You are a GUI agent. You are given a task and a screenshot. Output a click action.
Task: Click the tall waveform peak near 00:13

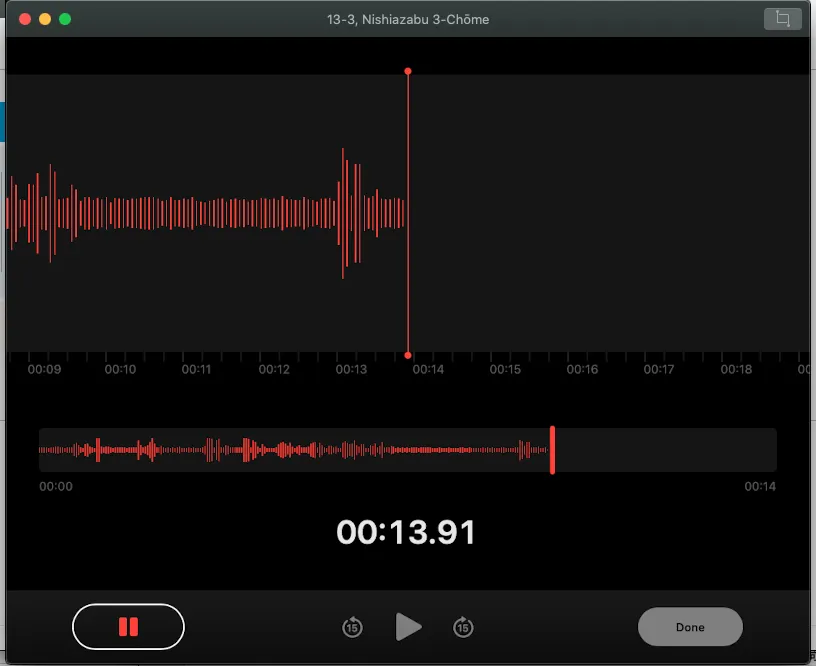click(x=344, y=212)
